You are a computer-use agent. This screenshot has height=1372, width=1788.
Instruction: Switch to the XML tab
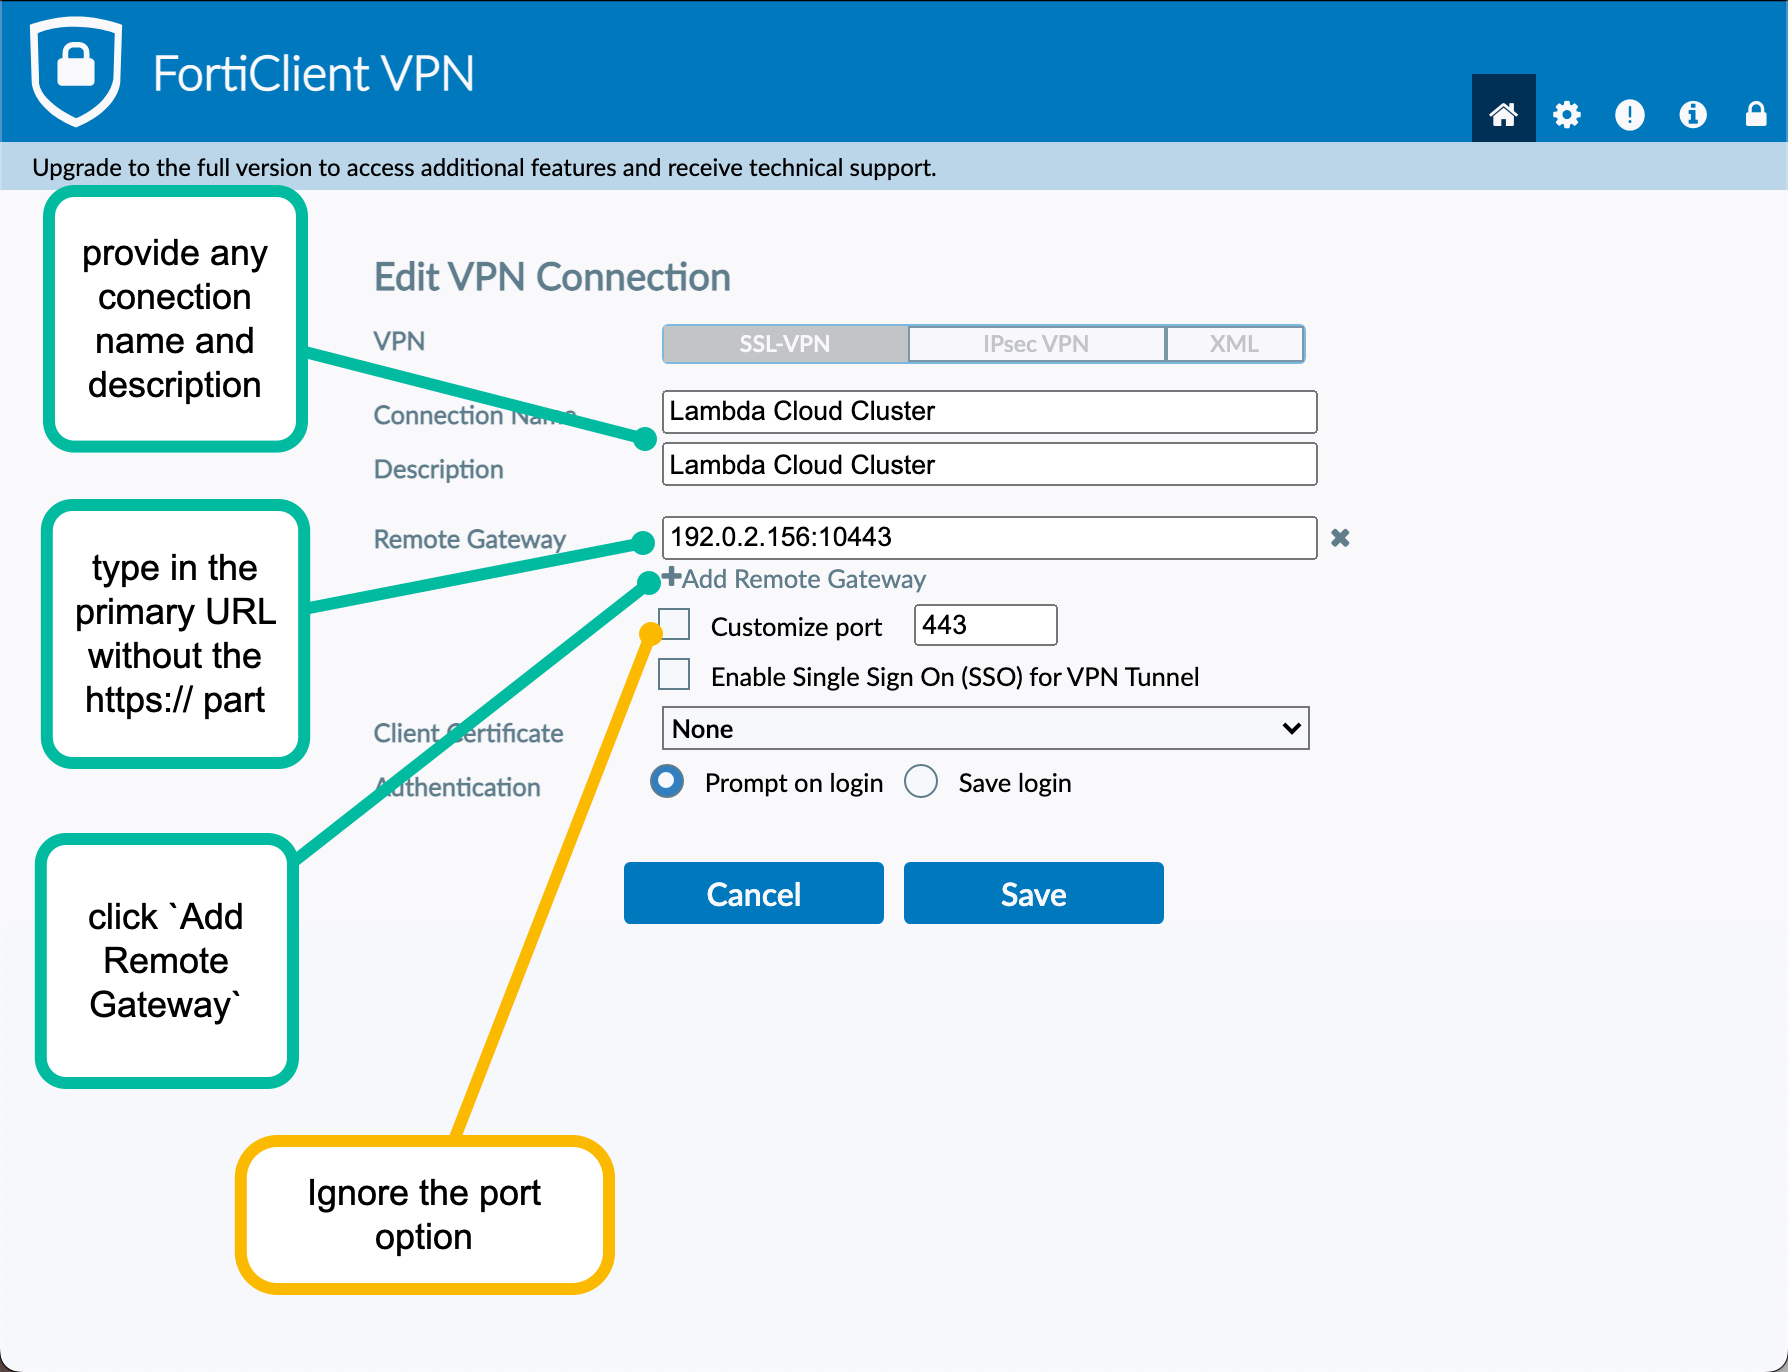pos(1234,344)
